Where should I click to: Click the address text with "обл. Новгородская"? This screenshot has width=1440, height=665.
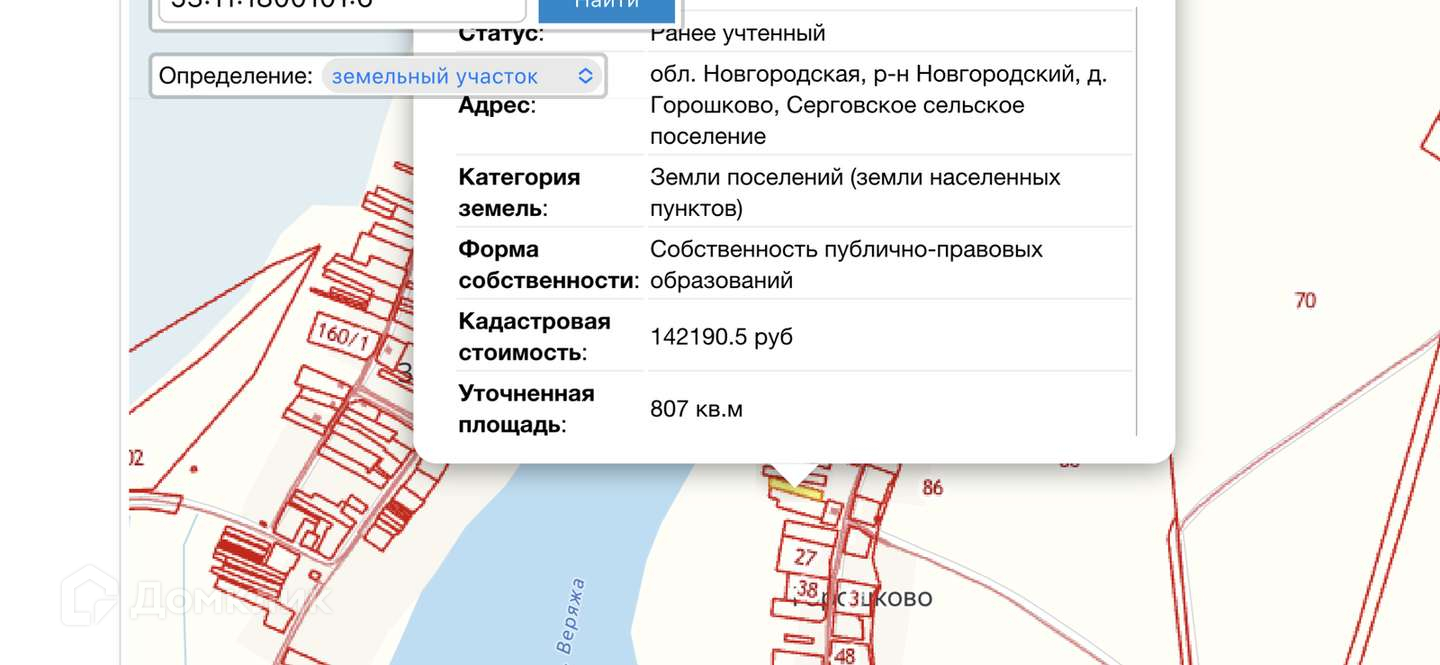878,105
